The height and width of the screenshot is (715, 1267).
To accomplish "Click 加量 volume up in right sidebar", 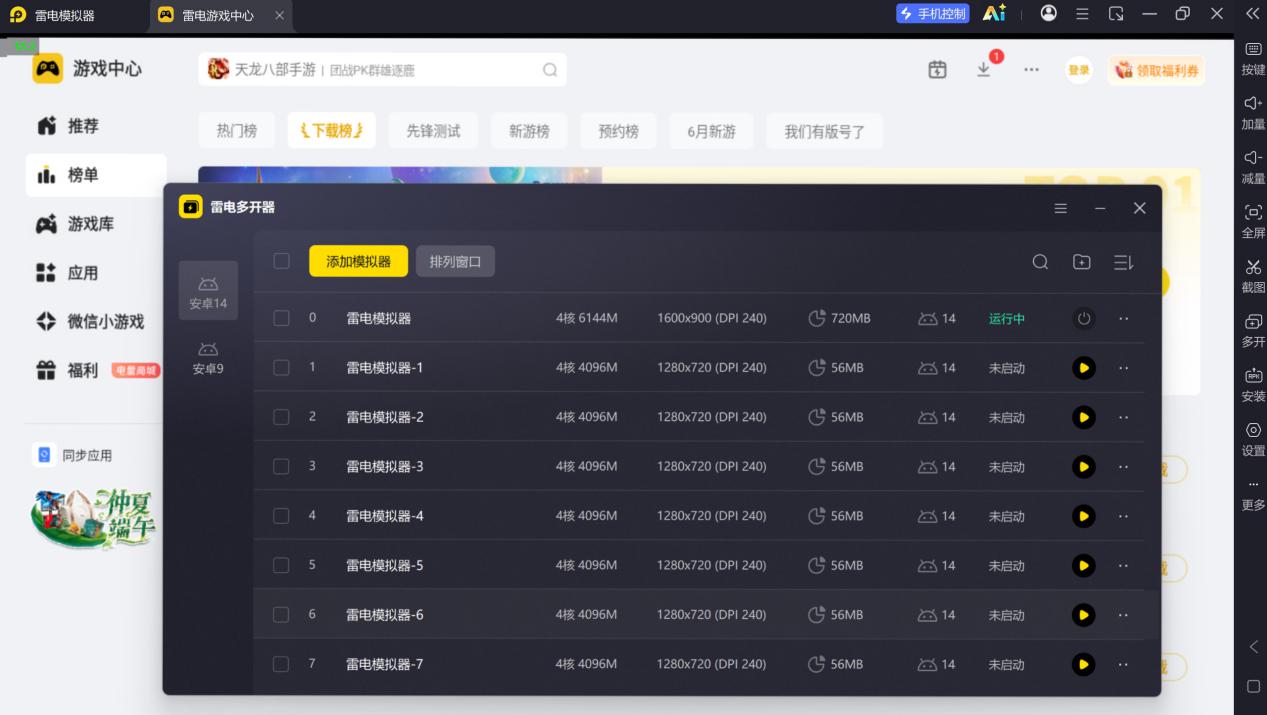I will 1253,112.
